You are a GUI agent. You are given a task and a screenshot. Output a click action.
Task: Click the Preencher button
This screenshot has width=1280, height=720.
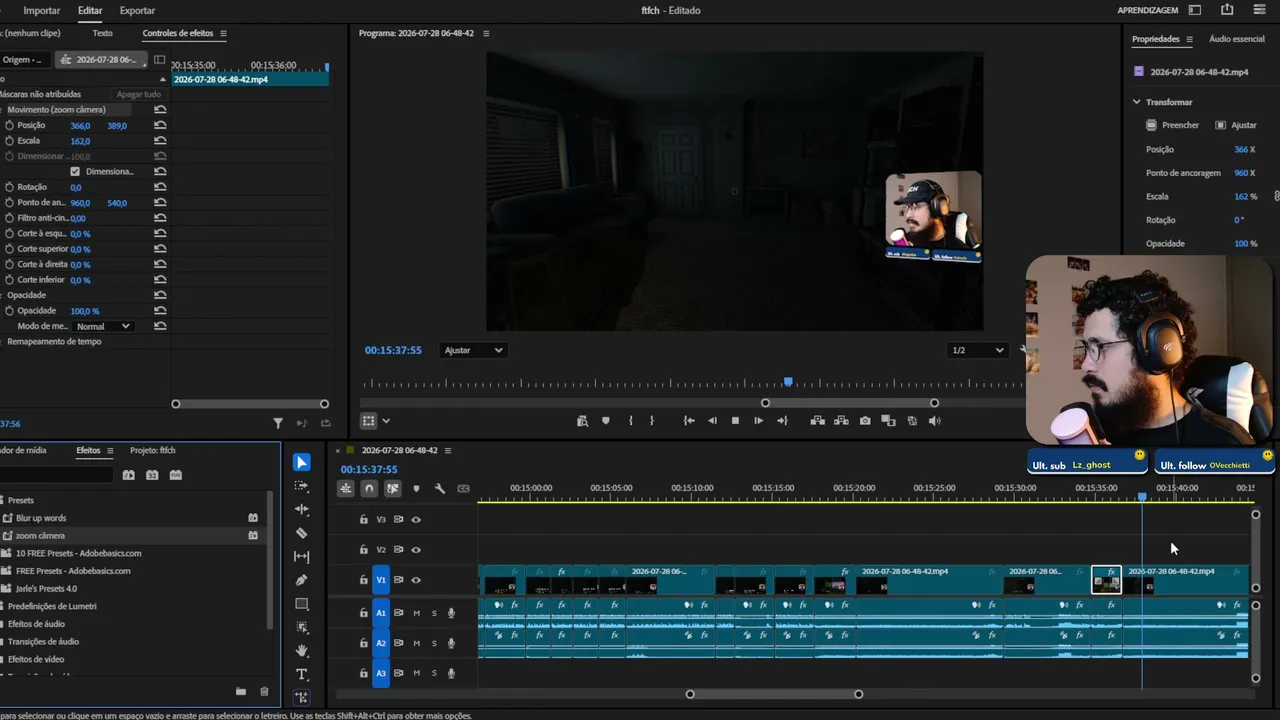[x=1173, y=125]
